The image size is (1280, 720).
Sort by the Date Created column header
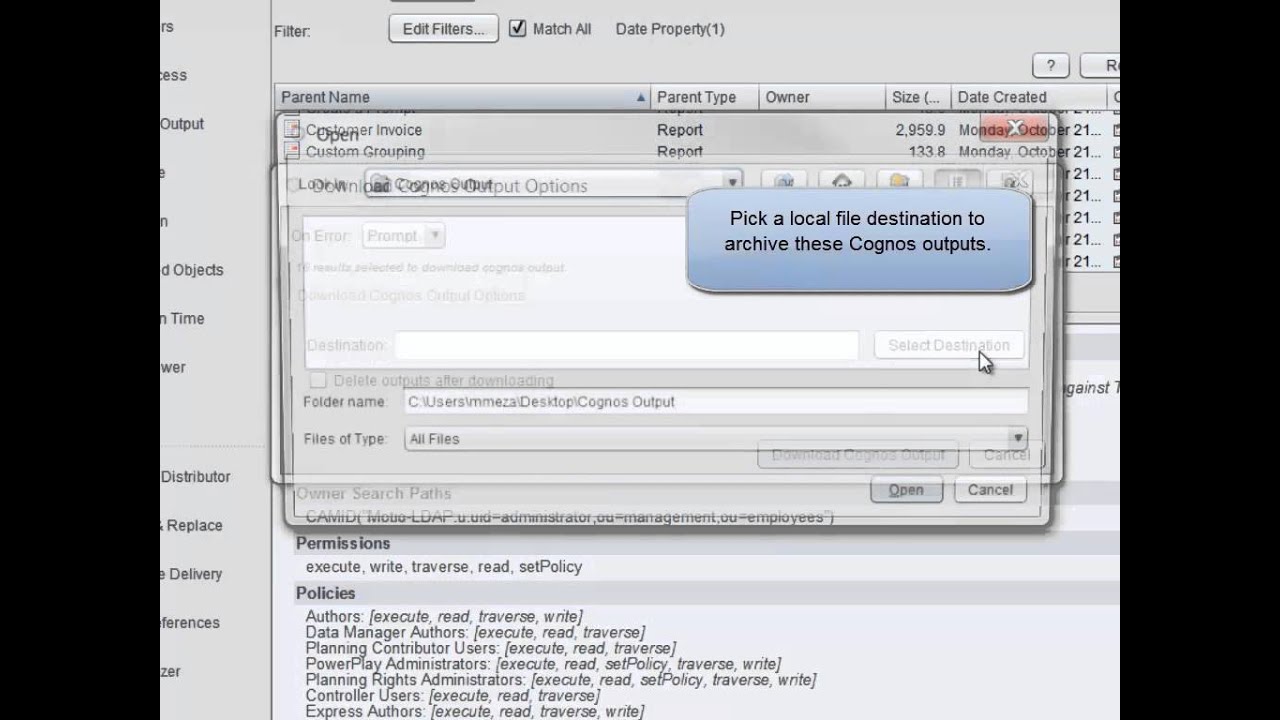coord(1029,97)
